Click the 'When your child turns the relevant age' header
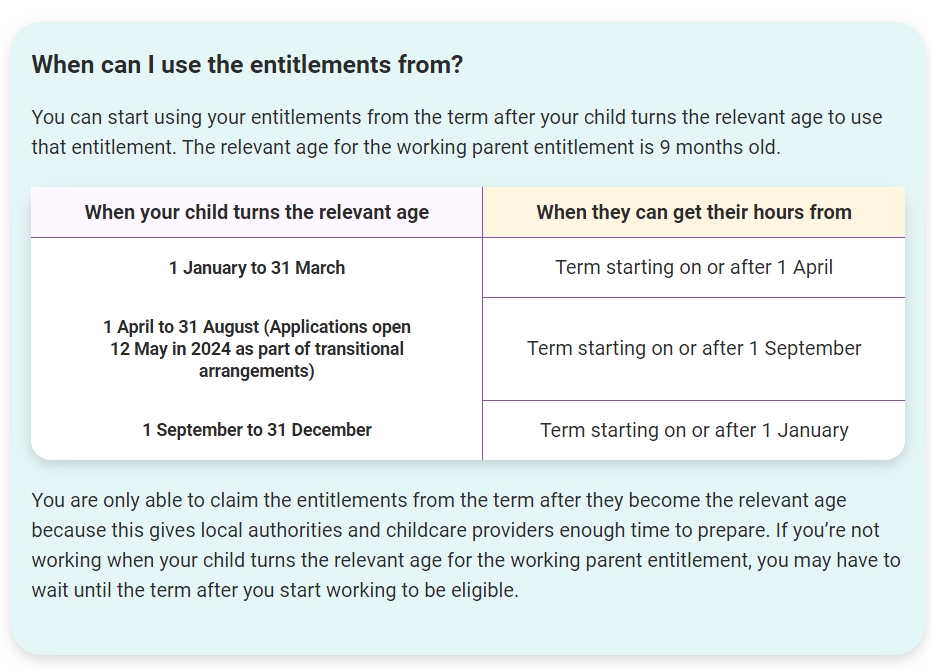The width and height of the screenshot is (932, 670). point(256,212)
